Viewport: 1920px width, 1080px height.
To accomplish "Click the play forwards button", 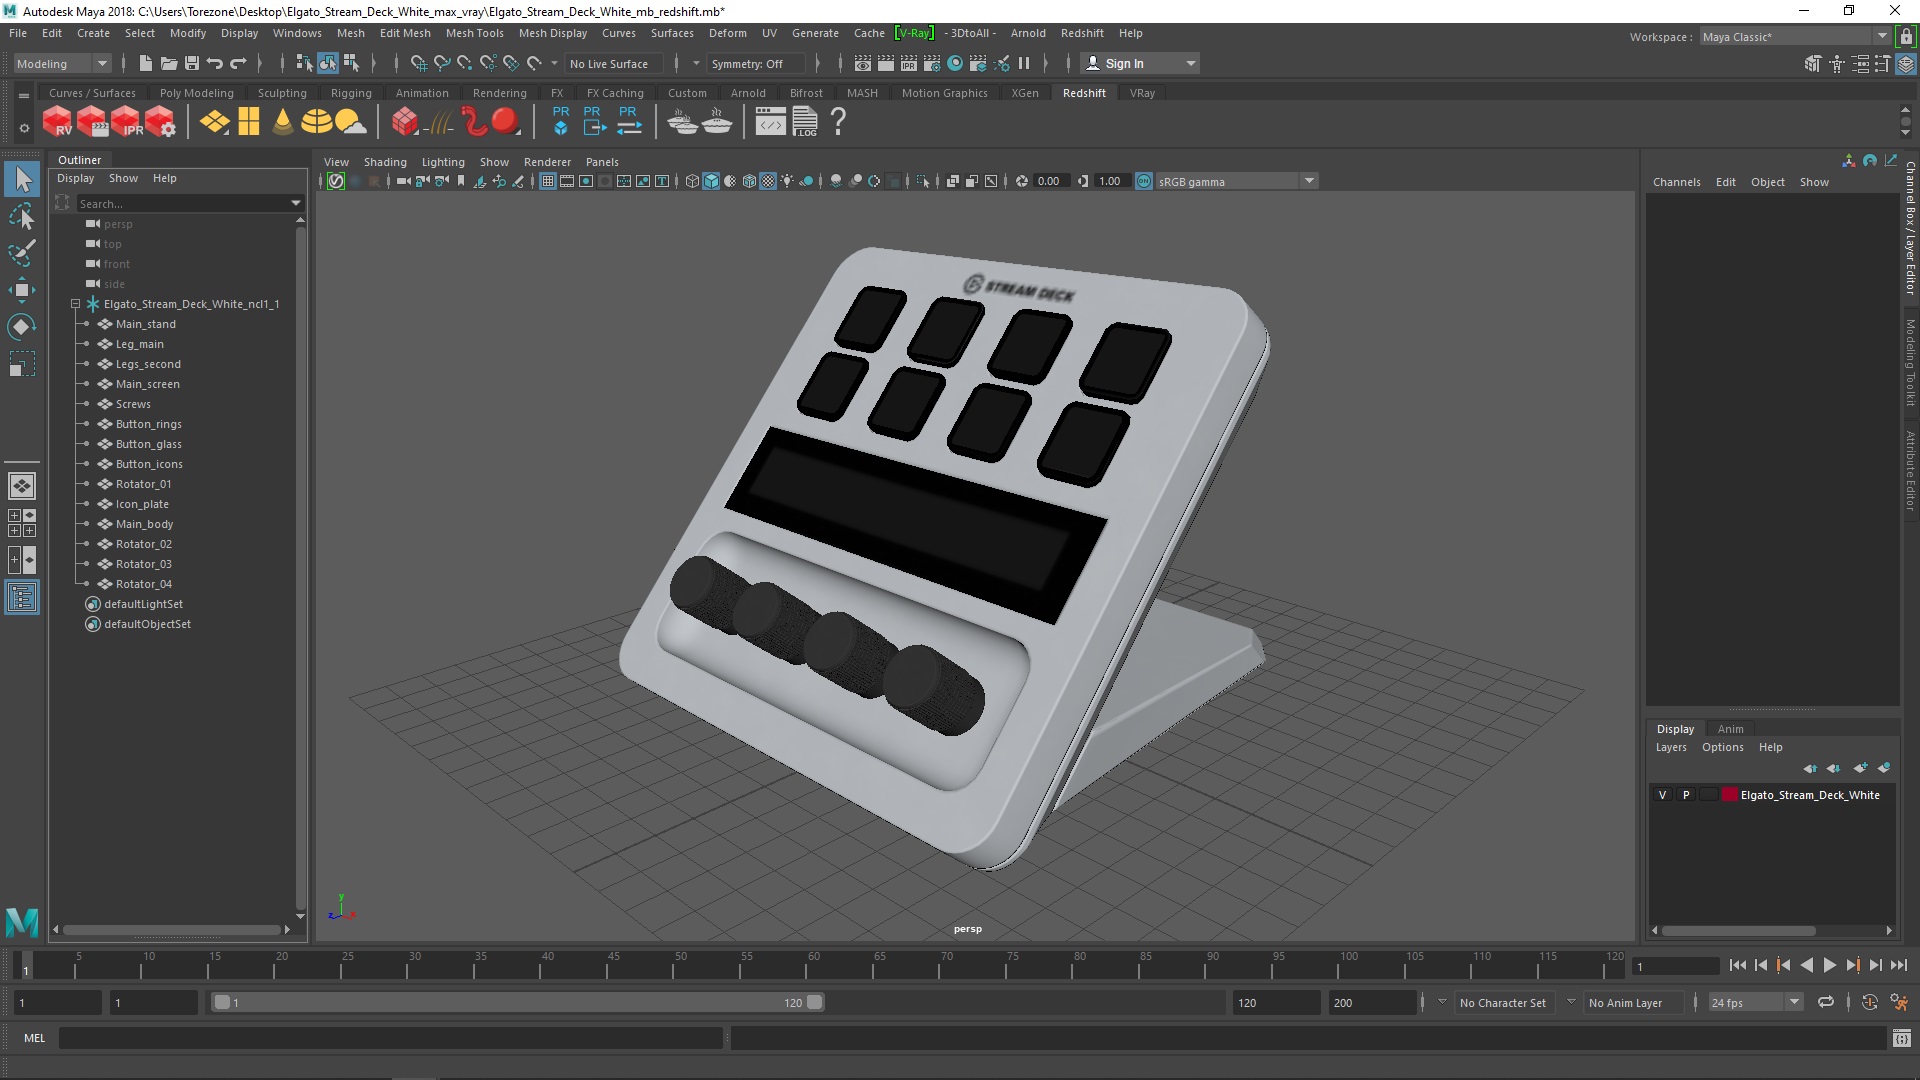I will click(x=1830, y=966).
